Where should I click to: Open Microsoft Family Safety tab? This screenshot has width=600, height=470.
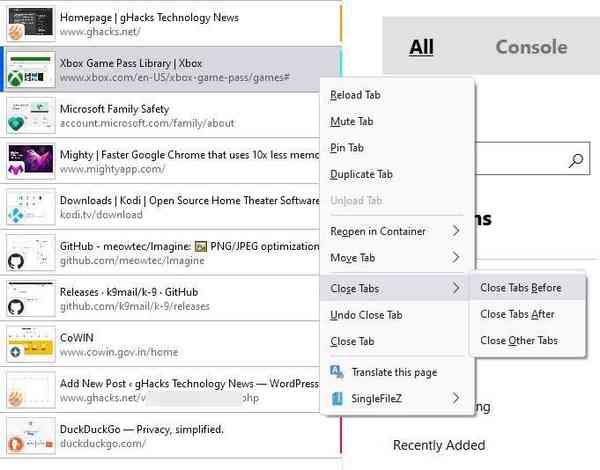(161, 115)
